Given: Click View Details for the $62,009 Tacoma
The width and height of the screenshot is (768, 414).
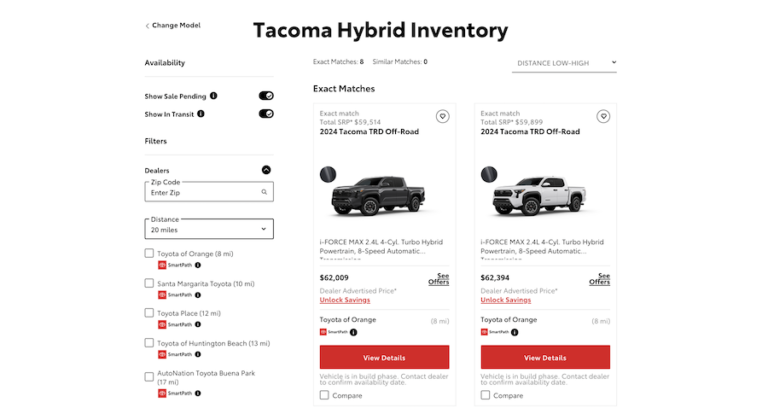Looking at the screenshot, I should (x=384, y=357).
